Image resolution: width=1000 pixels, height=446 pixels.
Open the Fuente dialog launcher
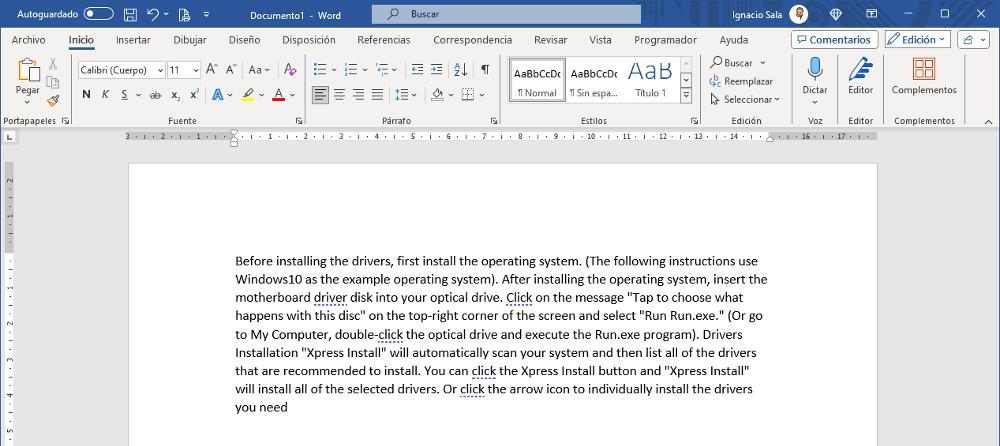coord(298,121)
